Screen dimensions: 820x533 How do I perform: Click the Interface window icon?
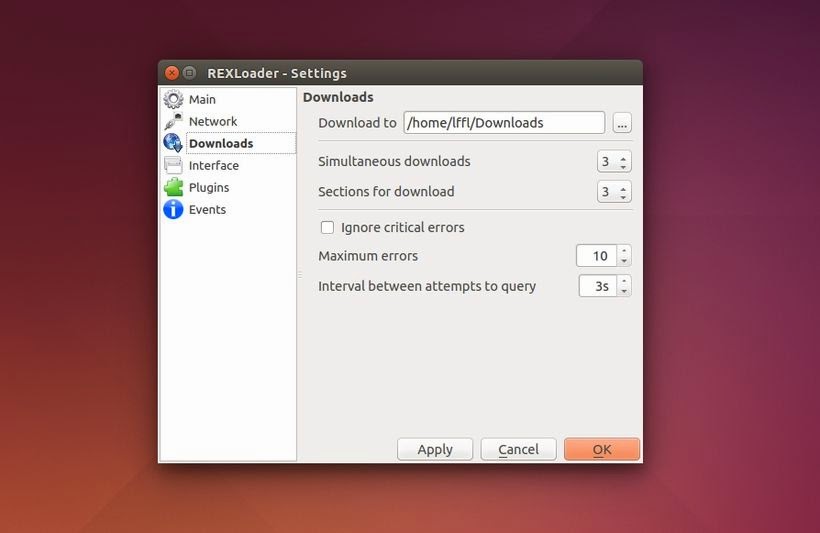pyautogui.click(x=173, y=165)
